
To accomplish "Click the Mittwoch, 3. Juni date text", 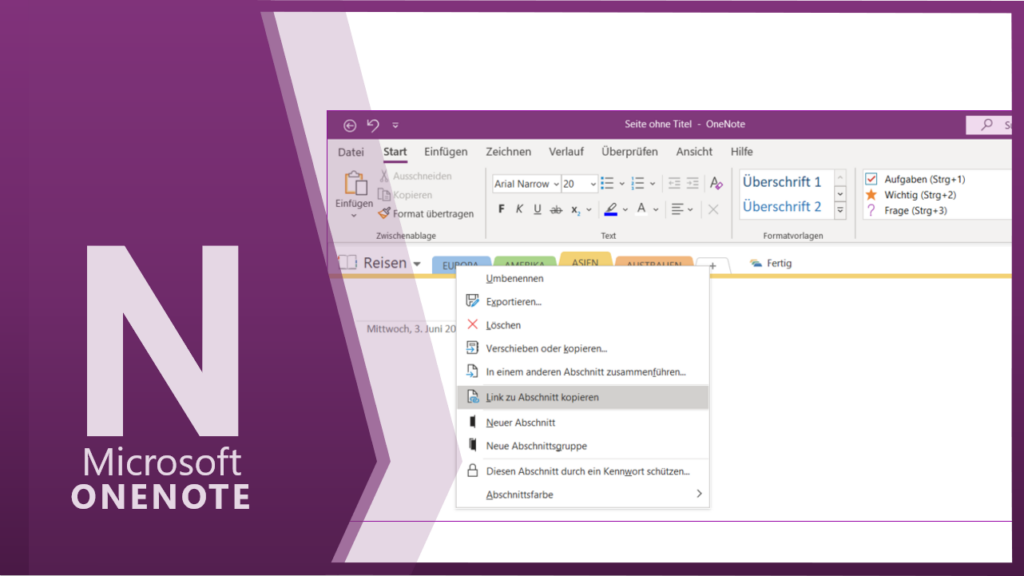I will pyautogui.click(x=411, y=328).
